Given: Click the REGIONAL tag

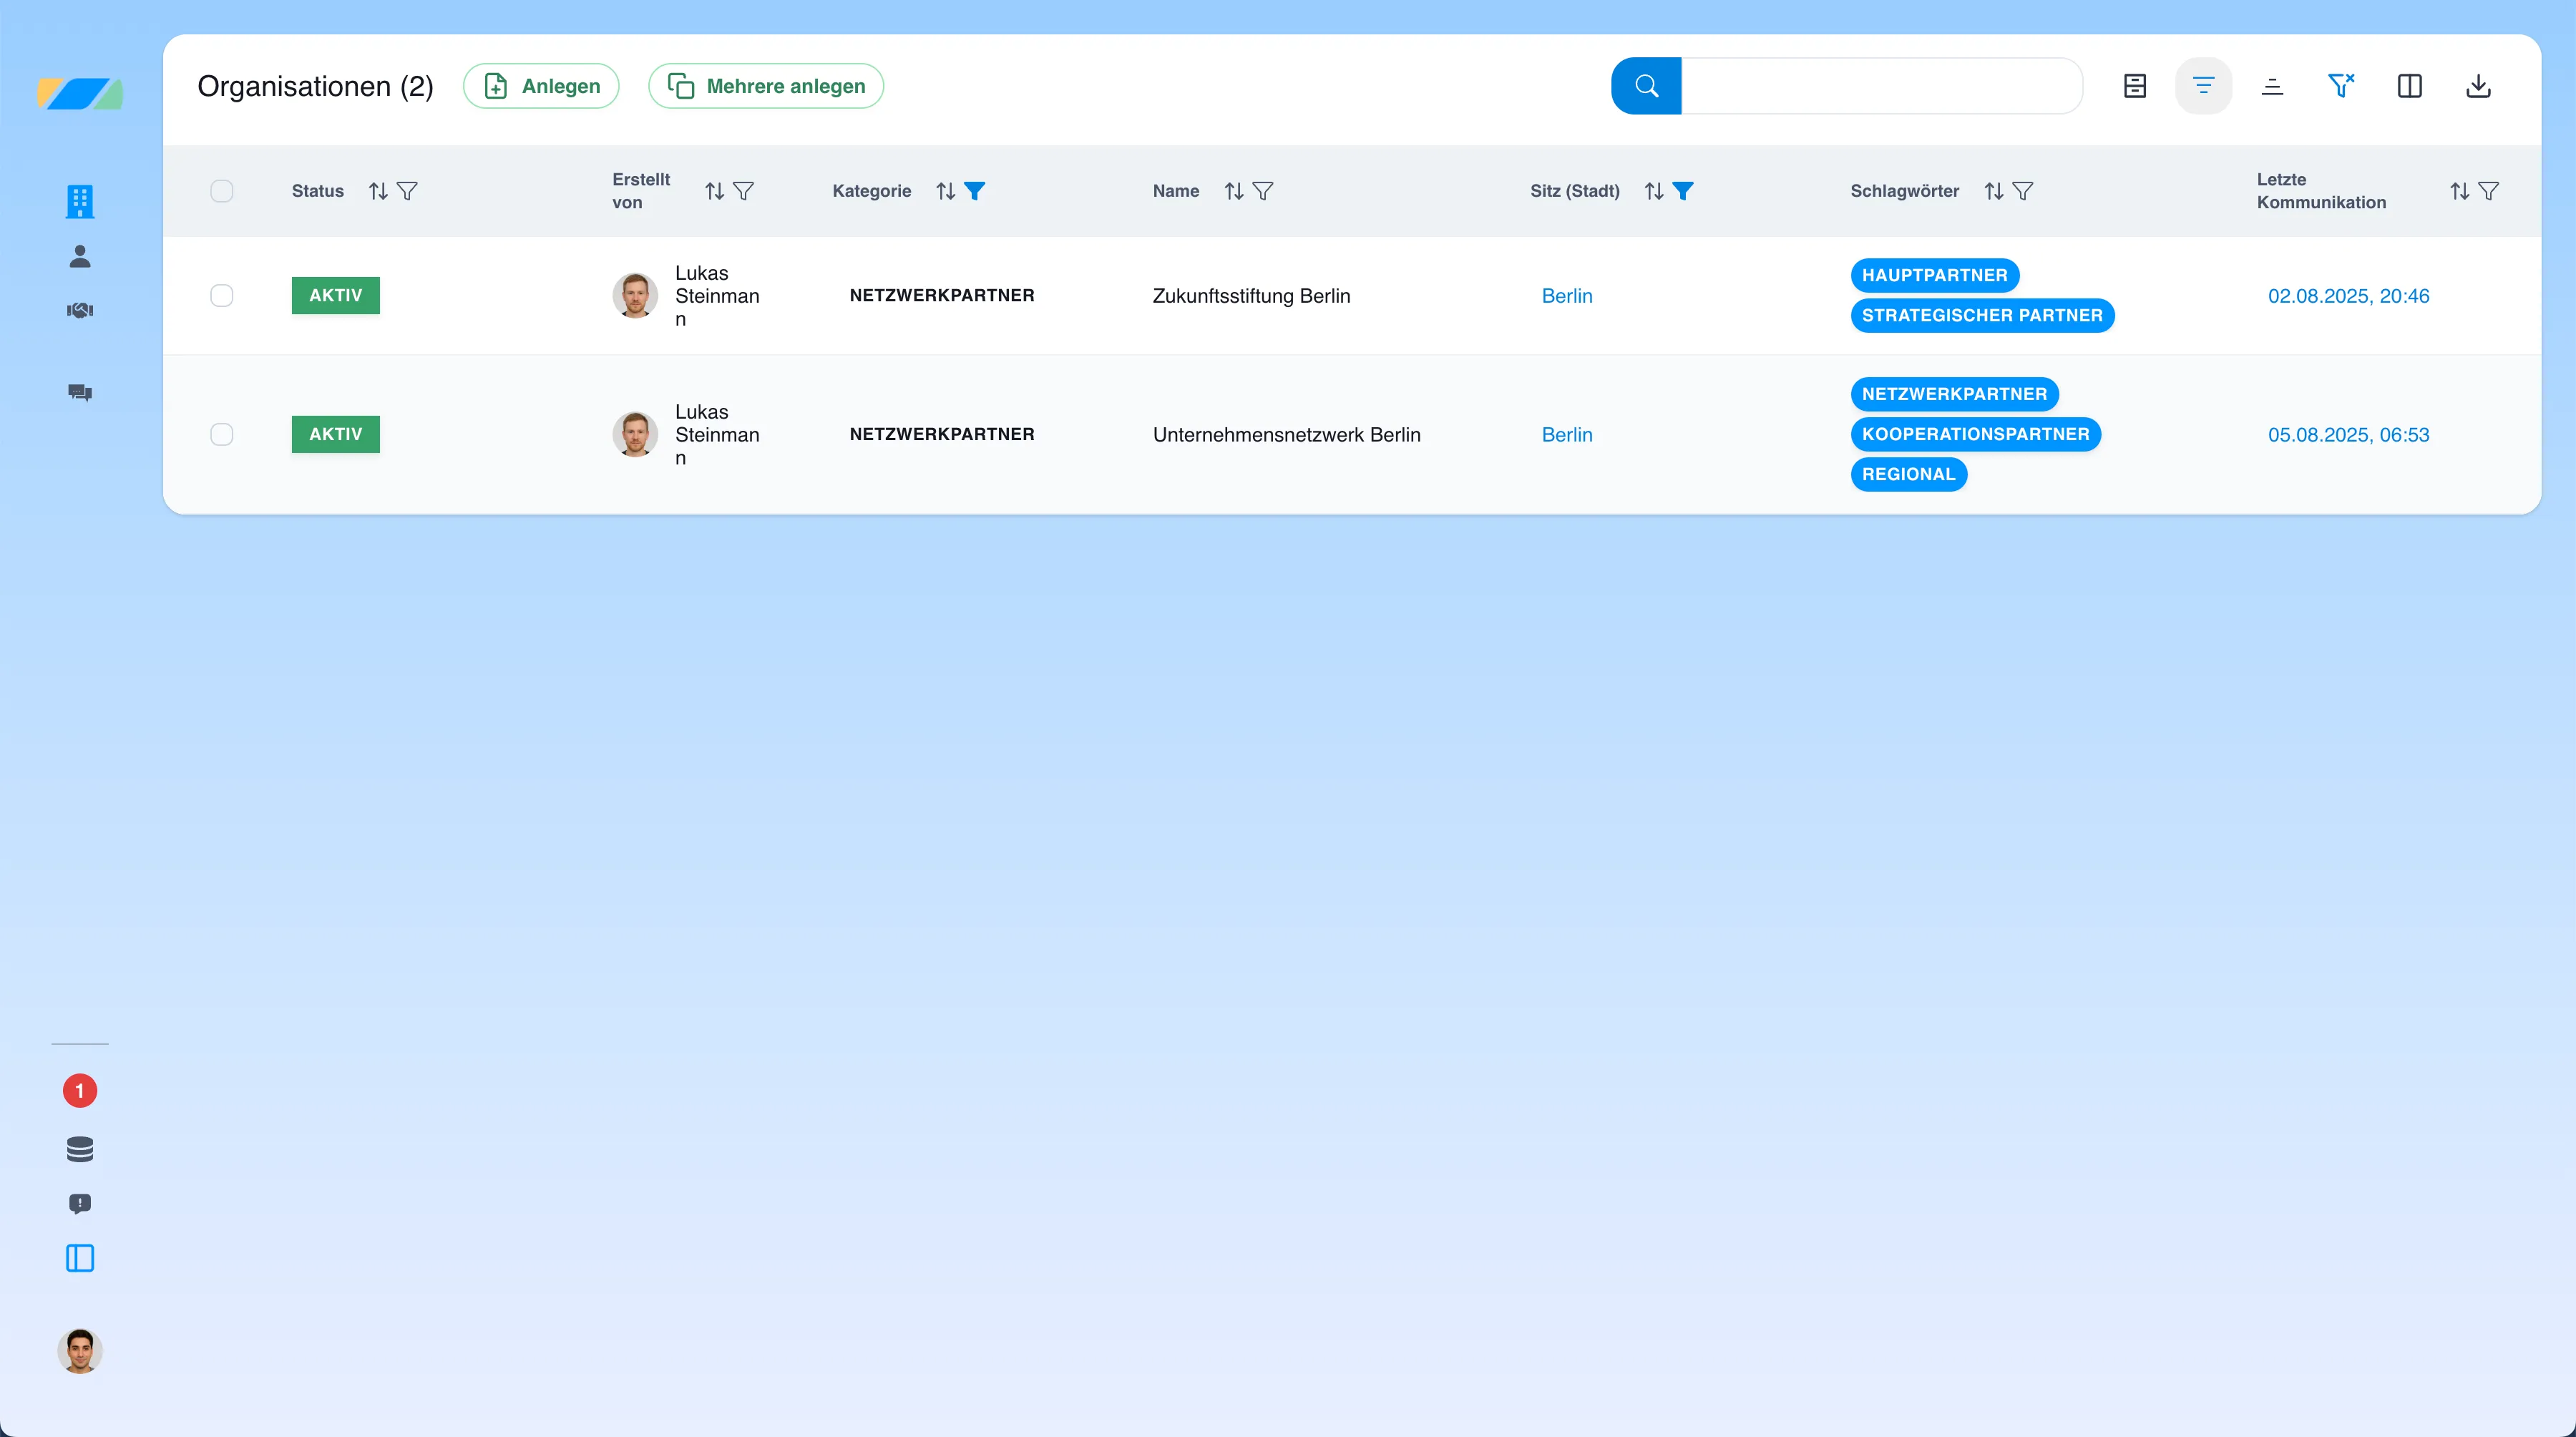Looking at the screenshot, I should [x=1909, y=474].
